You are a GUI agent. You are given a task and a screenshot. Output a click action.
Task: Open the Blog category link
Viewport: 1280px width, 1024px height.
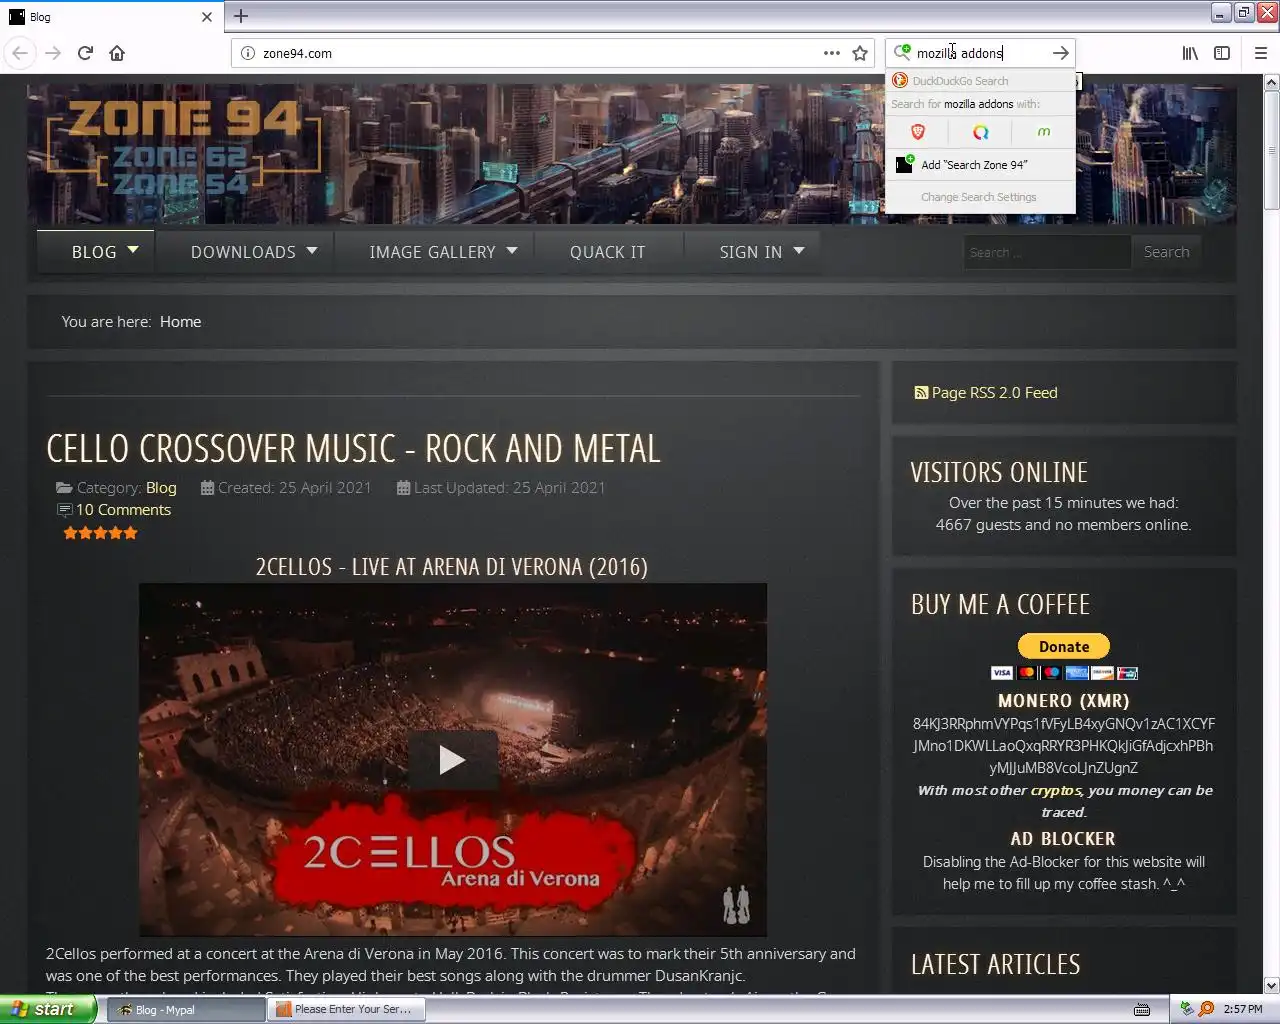click(x=161, y=488)
